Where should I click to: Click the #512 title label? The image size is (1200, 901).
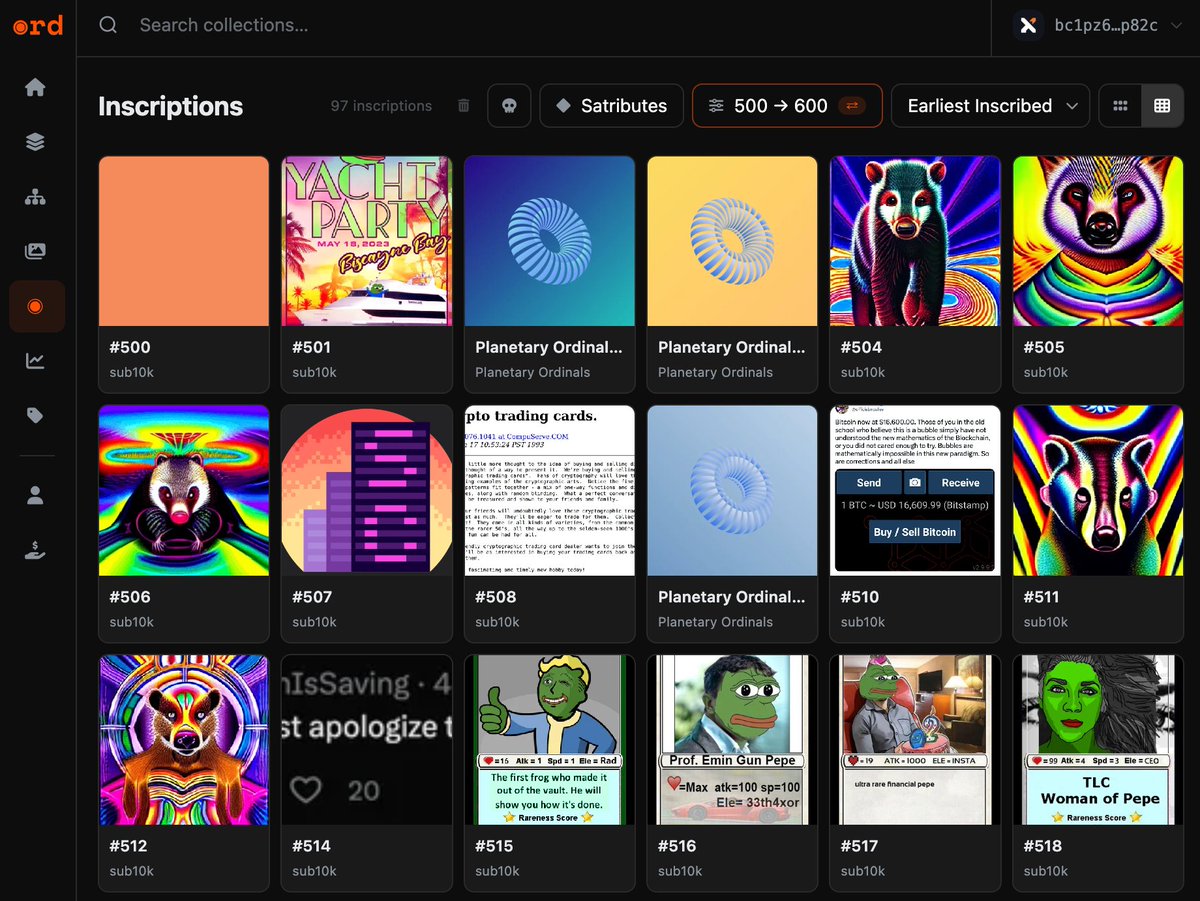coord(128,846)
